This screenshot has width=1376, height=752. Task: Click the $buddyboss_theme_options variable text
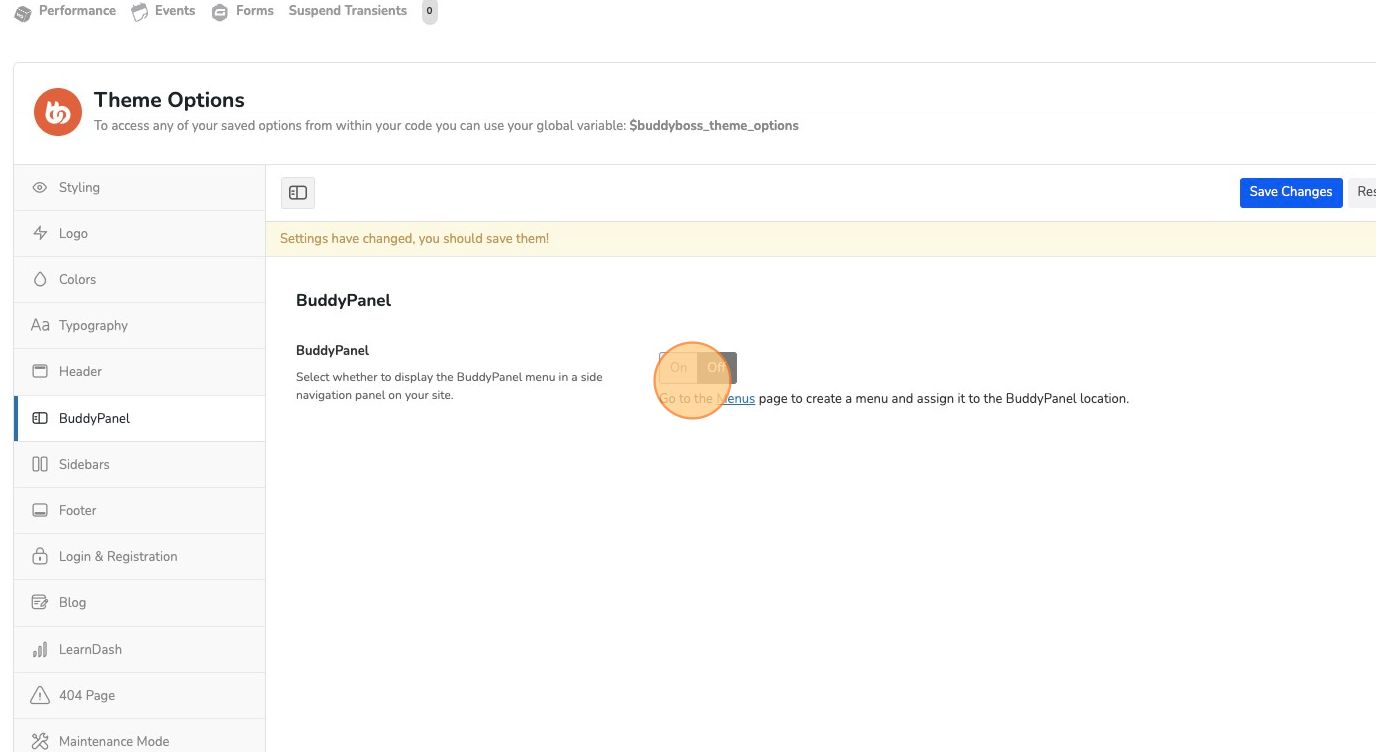[x=714, y=126]
